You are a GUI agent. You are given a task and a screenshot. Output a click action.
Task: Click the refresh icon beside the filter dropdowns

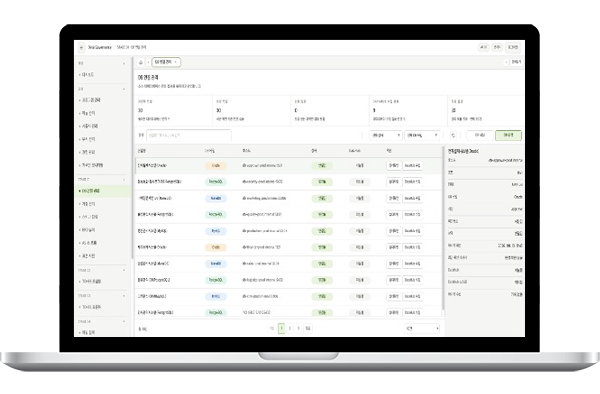[453, 135]
